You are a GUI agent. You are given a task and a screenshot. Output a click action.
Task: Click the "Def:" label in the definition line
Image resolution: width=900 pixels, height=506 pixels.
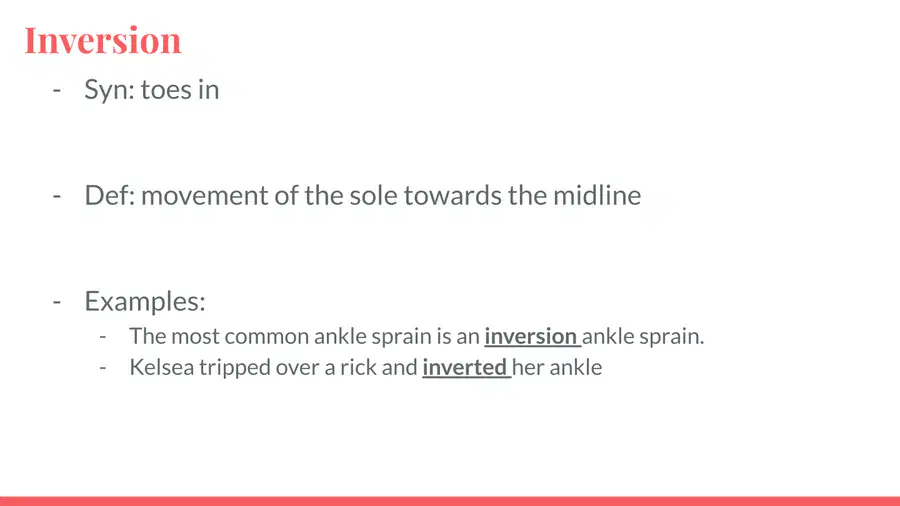pos(110,195)
